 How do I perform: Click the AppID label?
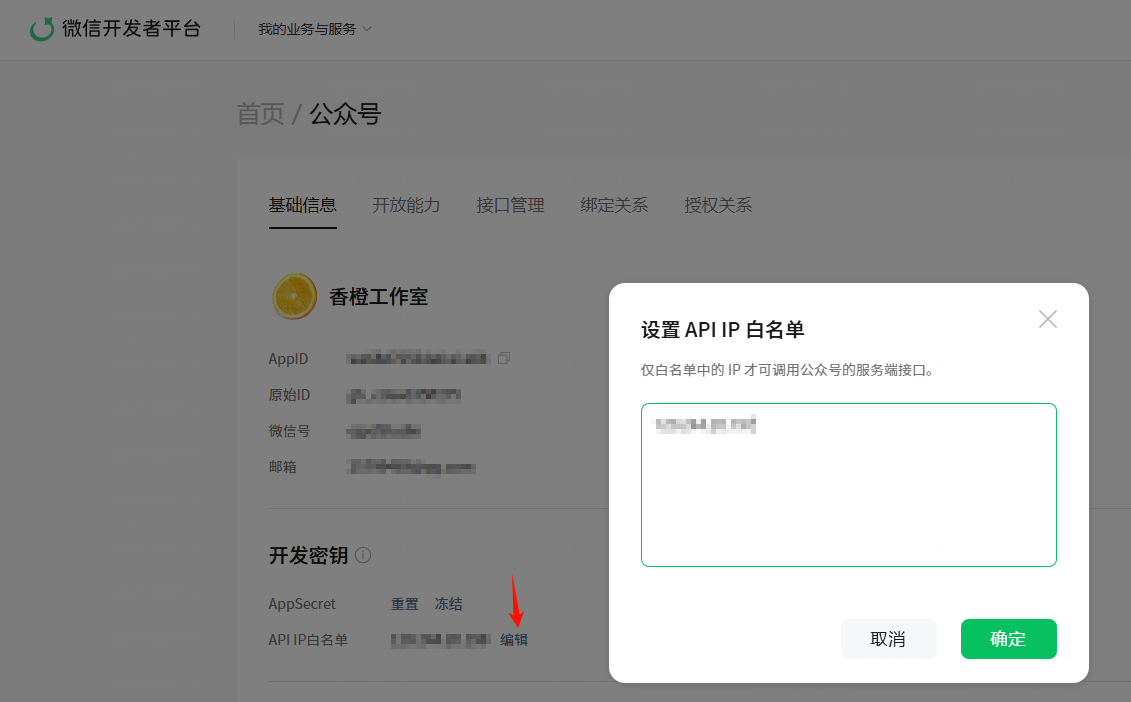tap(289, 359)
